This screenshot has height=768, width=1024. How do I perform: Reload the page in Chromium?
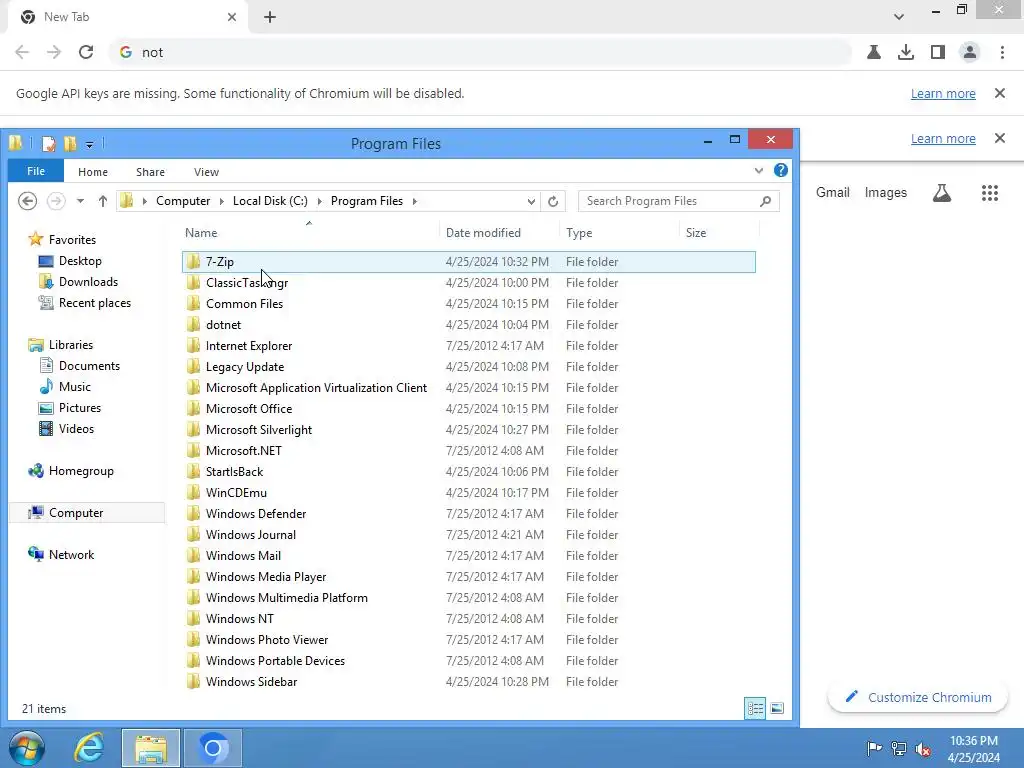(86, 52)
